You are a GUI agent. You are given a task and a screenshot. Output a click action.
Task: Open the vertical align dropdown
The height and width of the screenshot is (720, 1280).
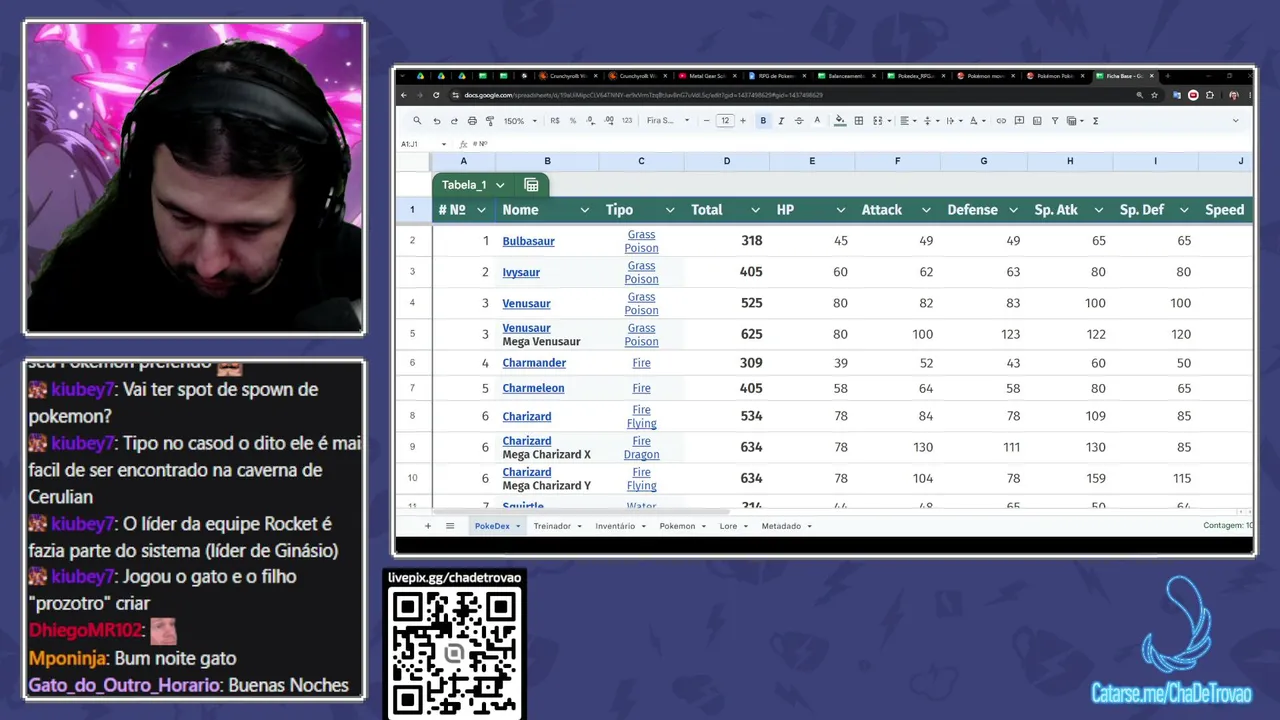click(x=931, y=121)
